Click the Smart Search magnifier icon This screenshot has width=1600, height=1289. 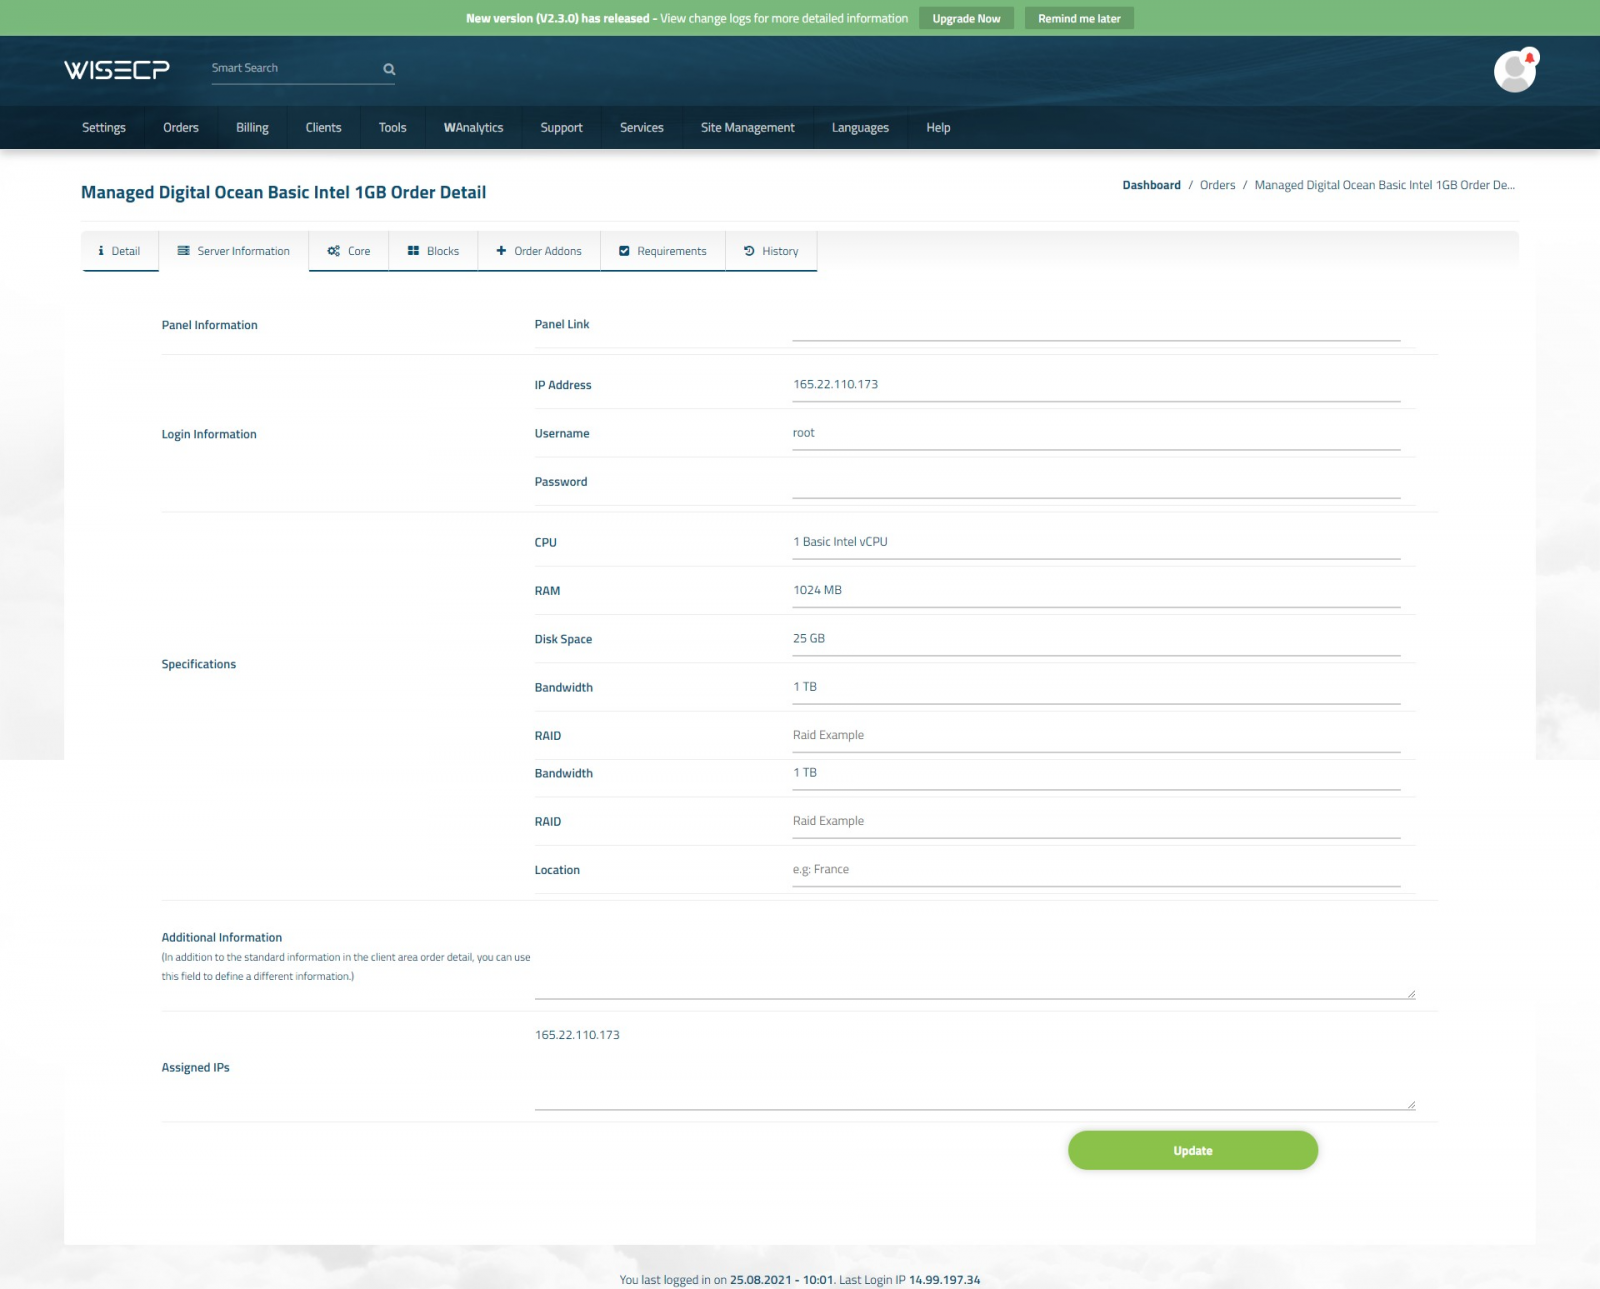[389, 69]
